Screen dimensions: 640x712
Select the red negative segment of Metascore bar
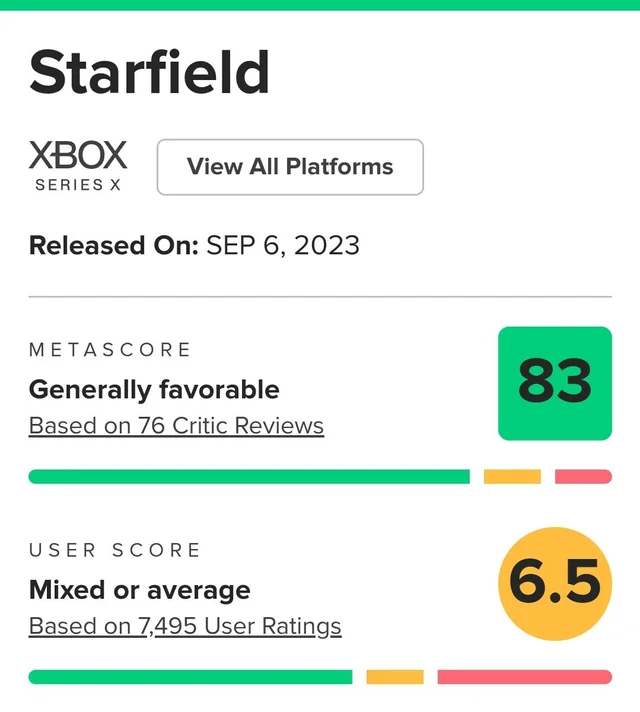pos(583,477)
